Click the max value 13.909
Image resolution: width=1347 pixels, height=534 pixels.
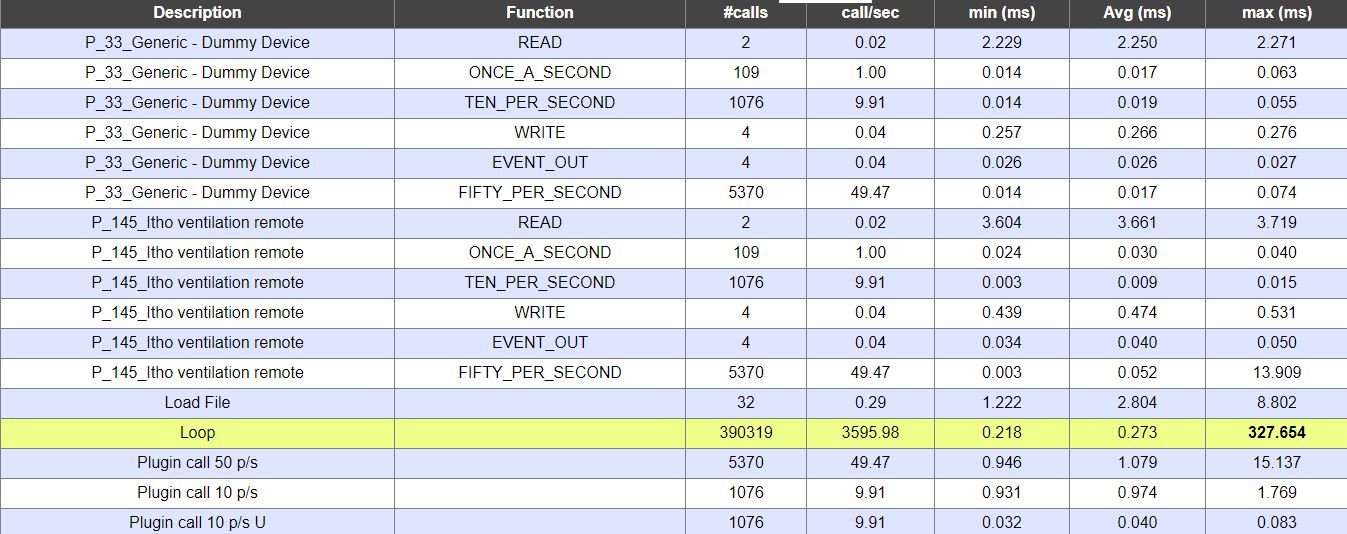(x=1276, y=373)
